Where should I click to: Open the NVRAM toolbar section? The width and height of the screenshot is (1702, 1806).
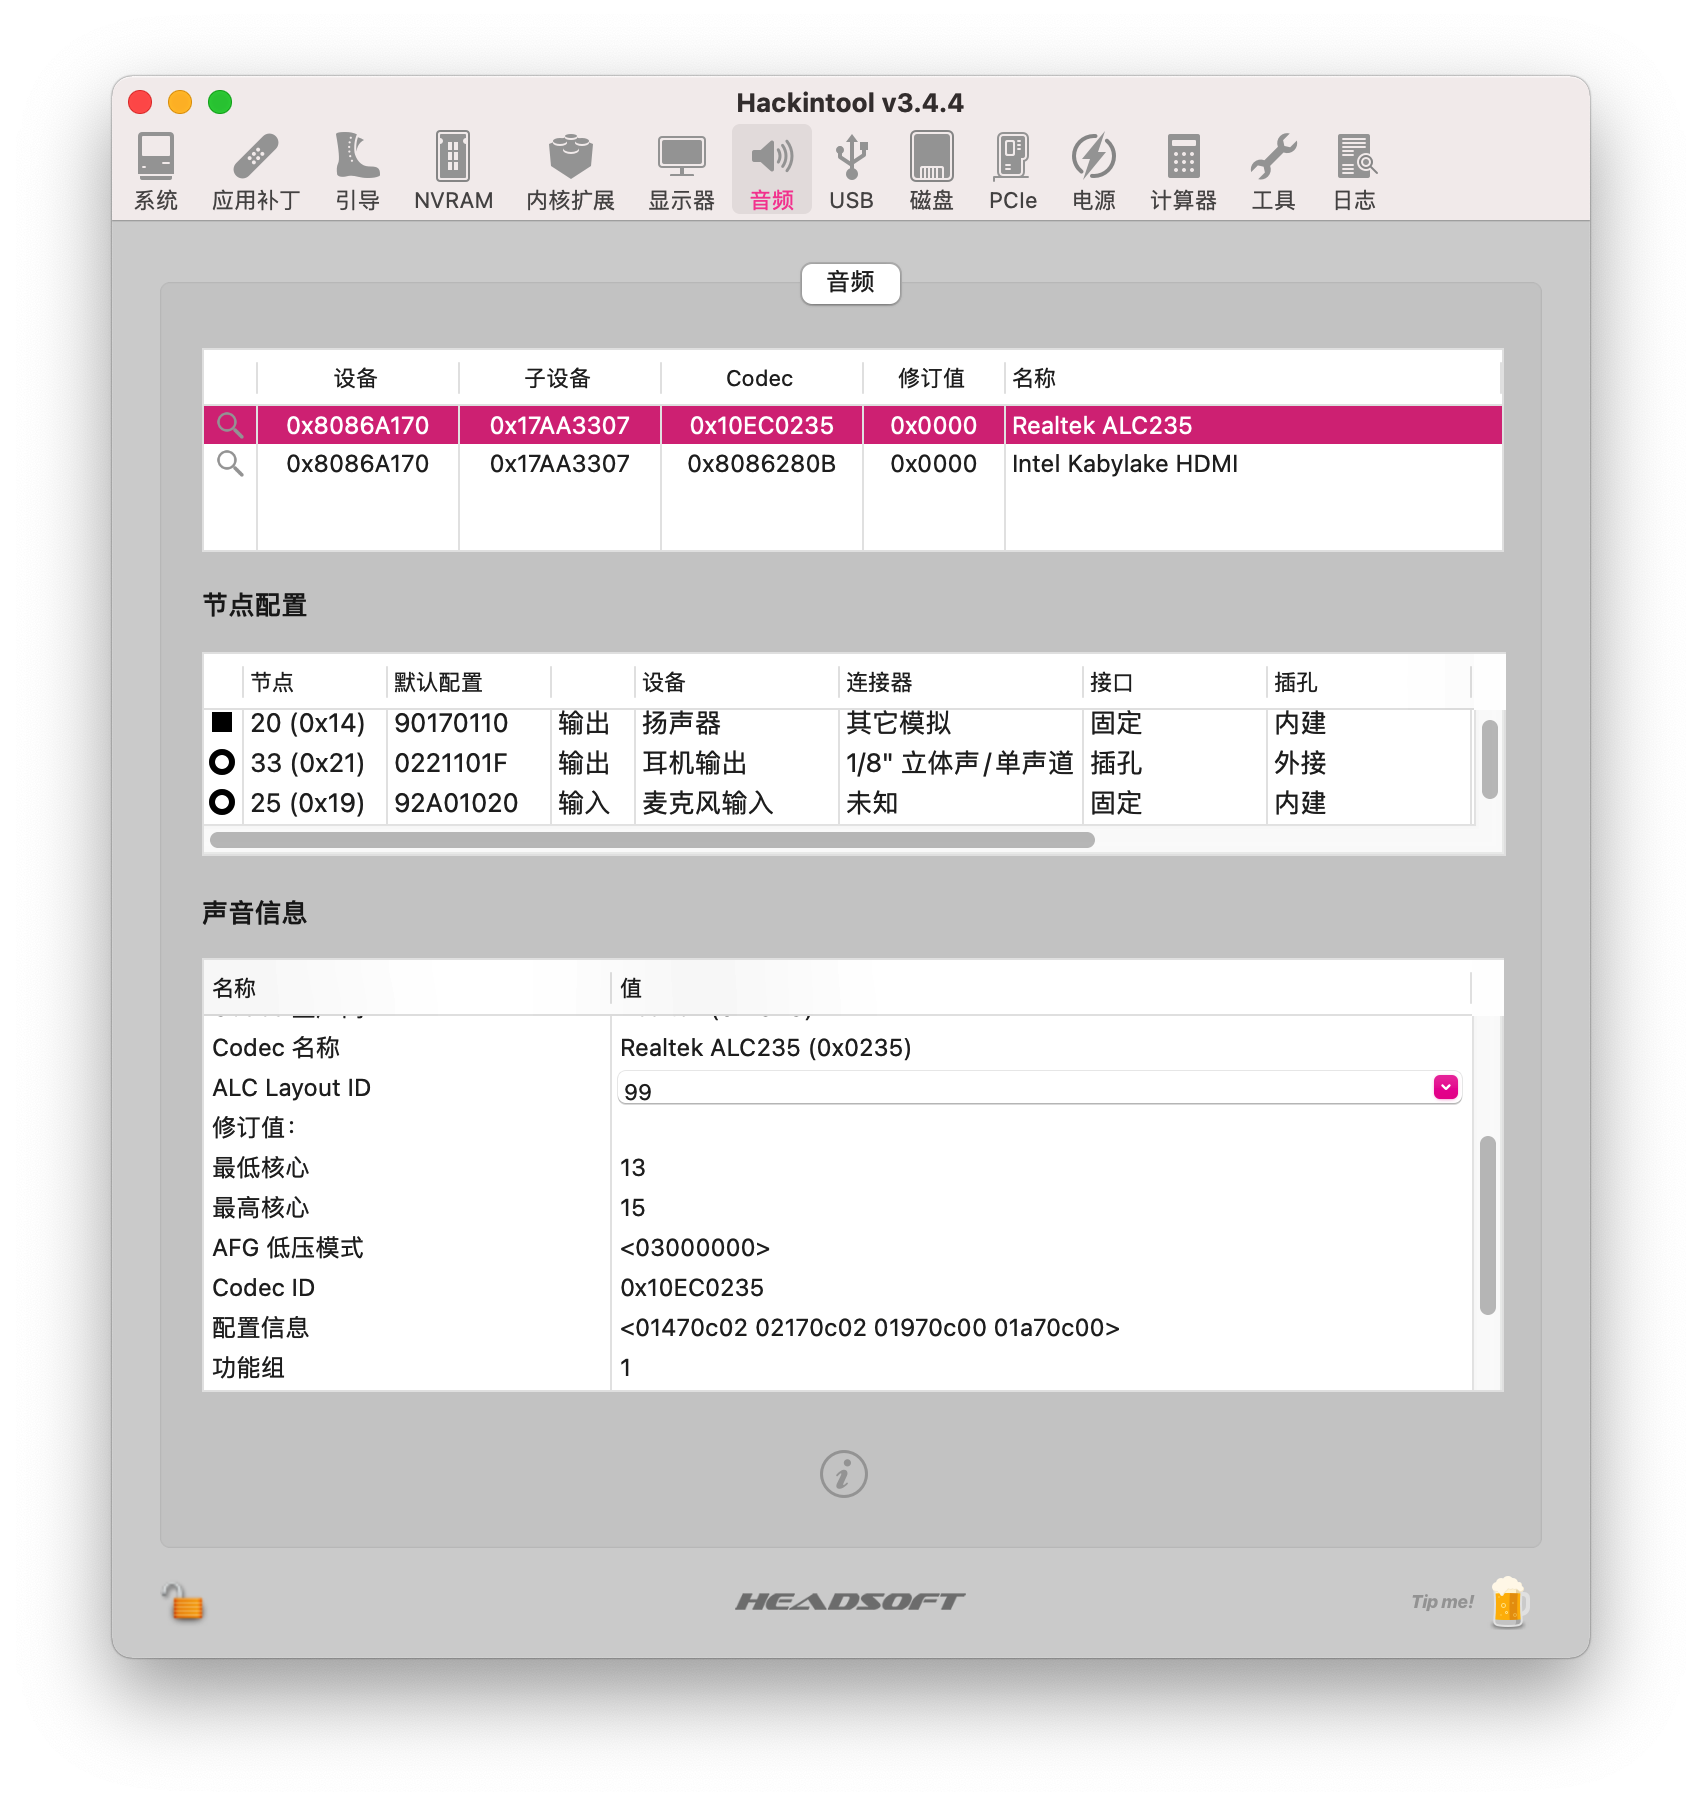tap(453, 172)
